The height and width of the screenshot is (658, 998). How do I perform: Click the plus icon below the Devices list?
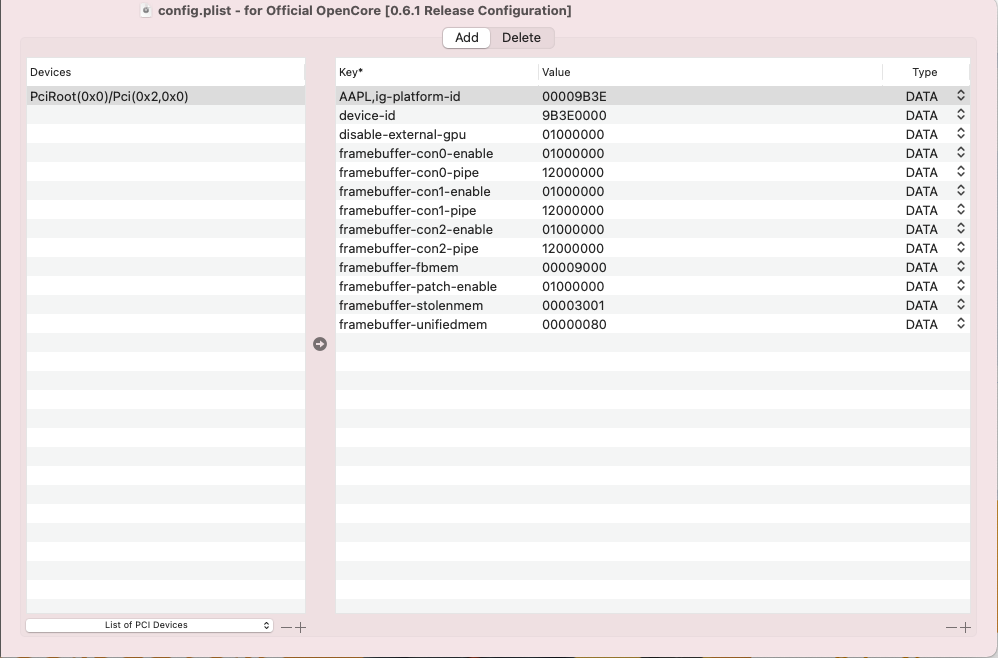tap(300, 627)
